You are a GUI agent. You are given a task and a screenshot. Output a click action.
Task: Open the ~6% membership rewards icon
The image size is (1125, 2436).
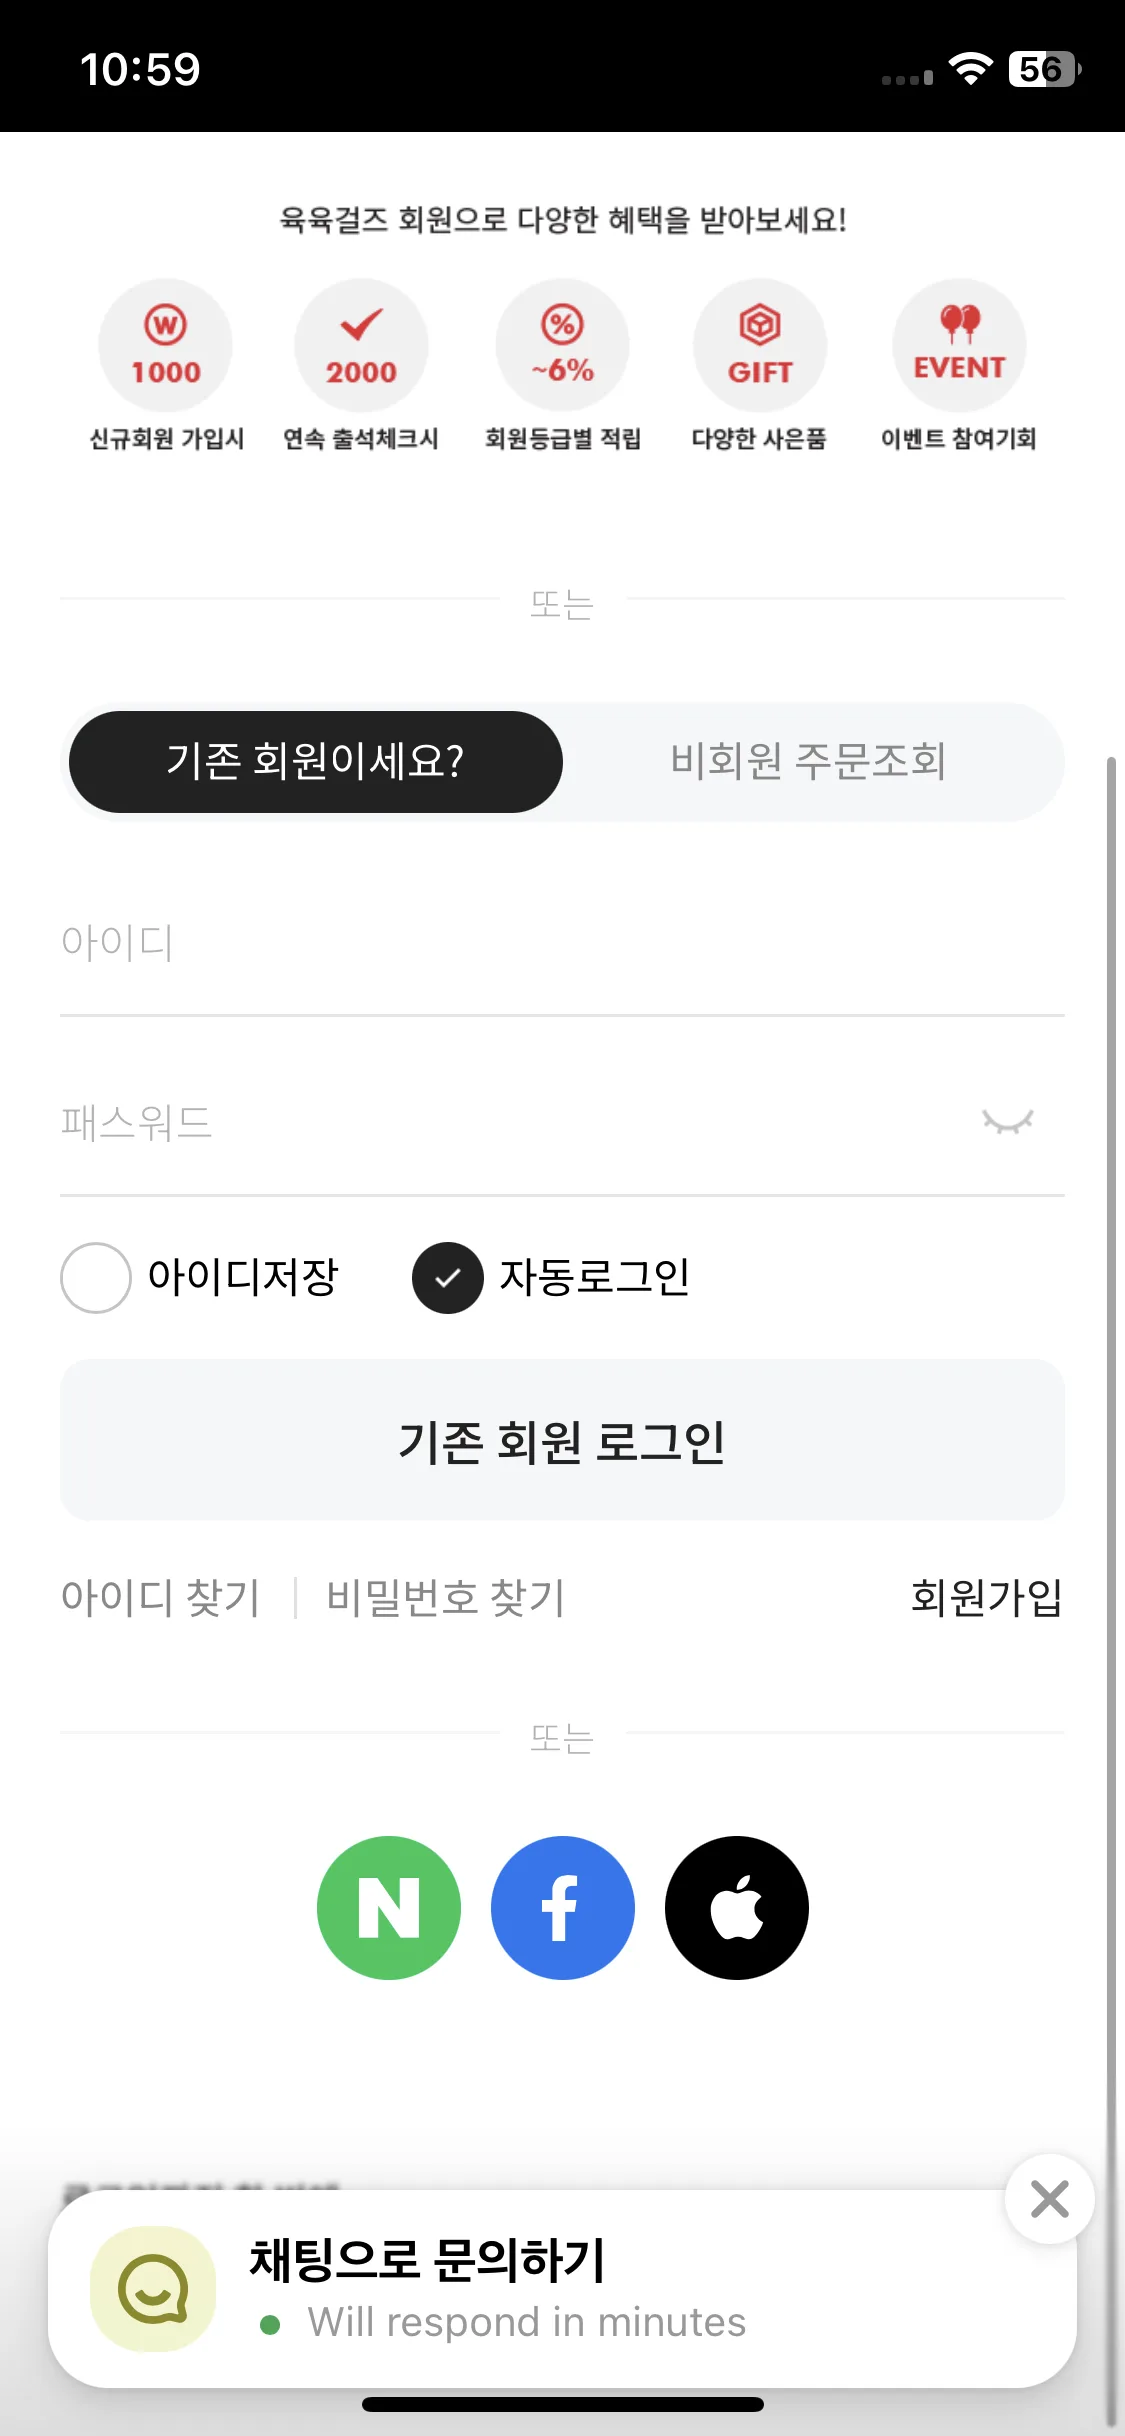562,345
